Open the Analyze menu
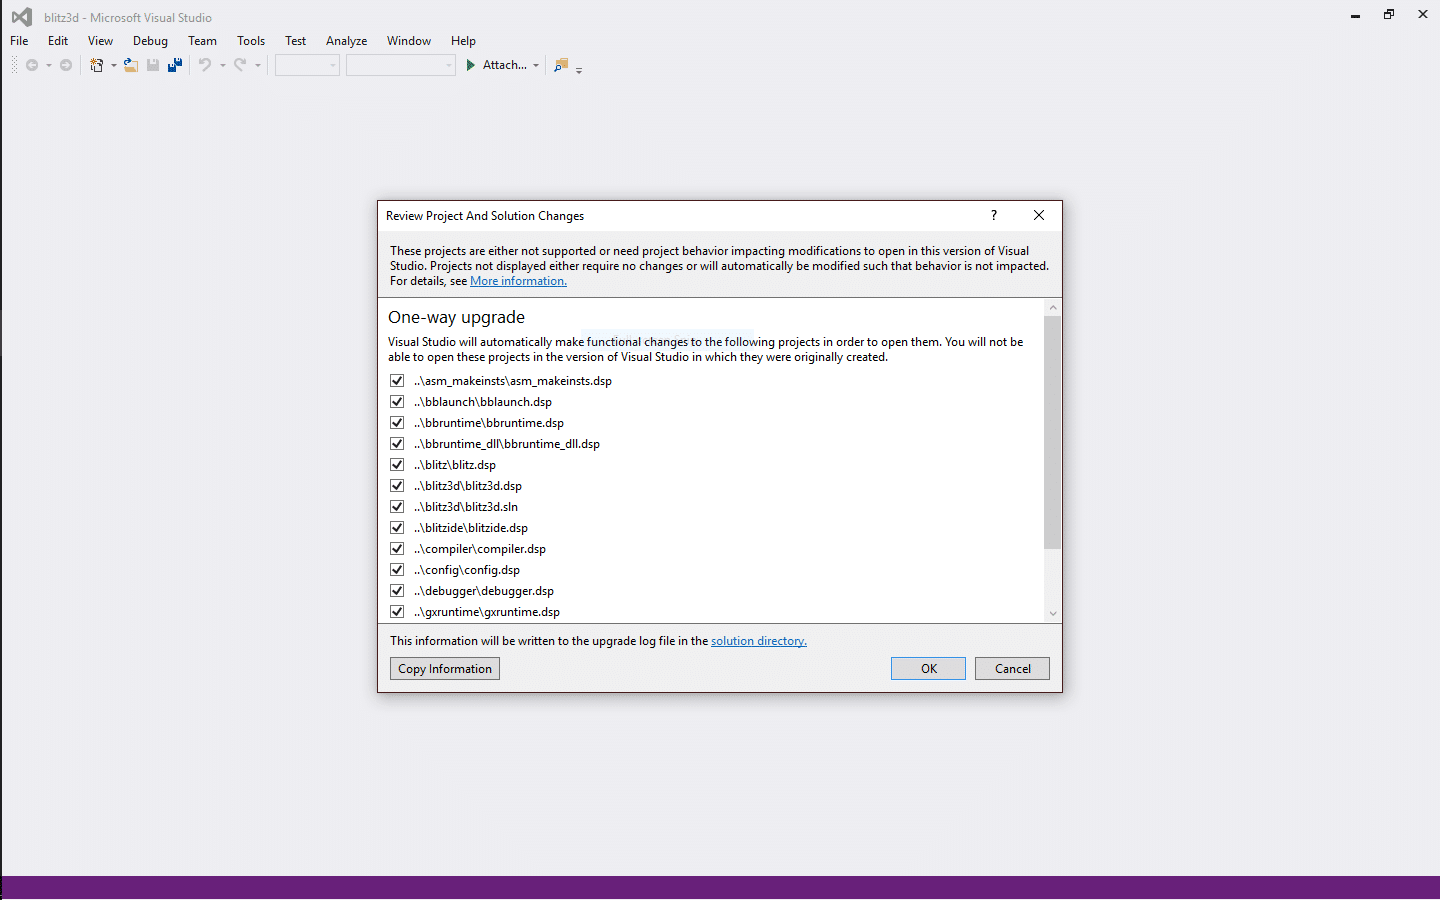The image size is (1440, 900). click(346, 41)
